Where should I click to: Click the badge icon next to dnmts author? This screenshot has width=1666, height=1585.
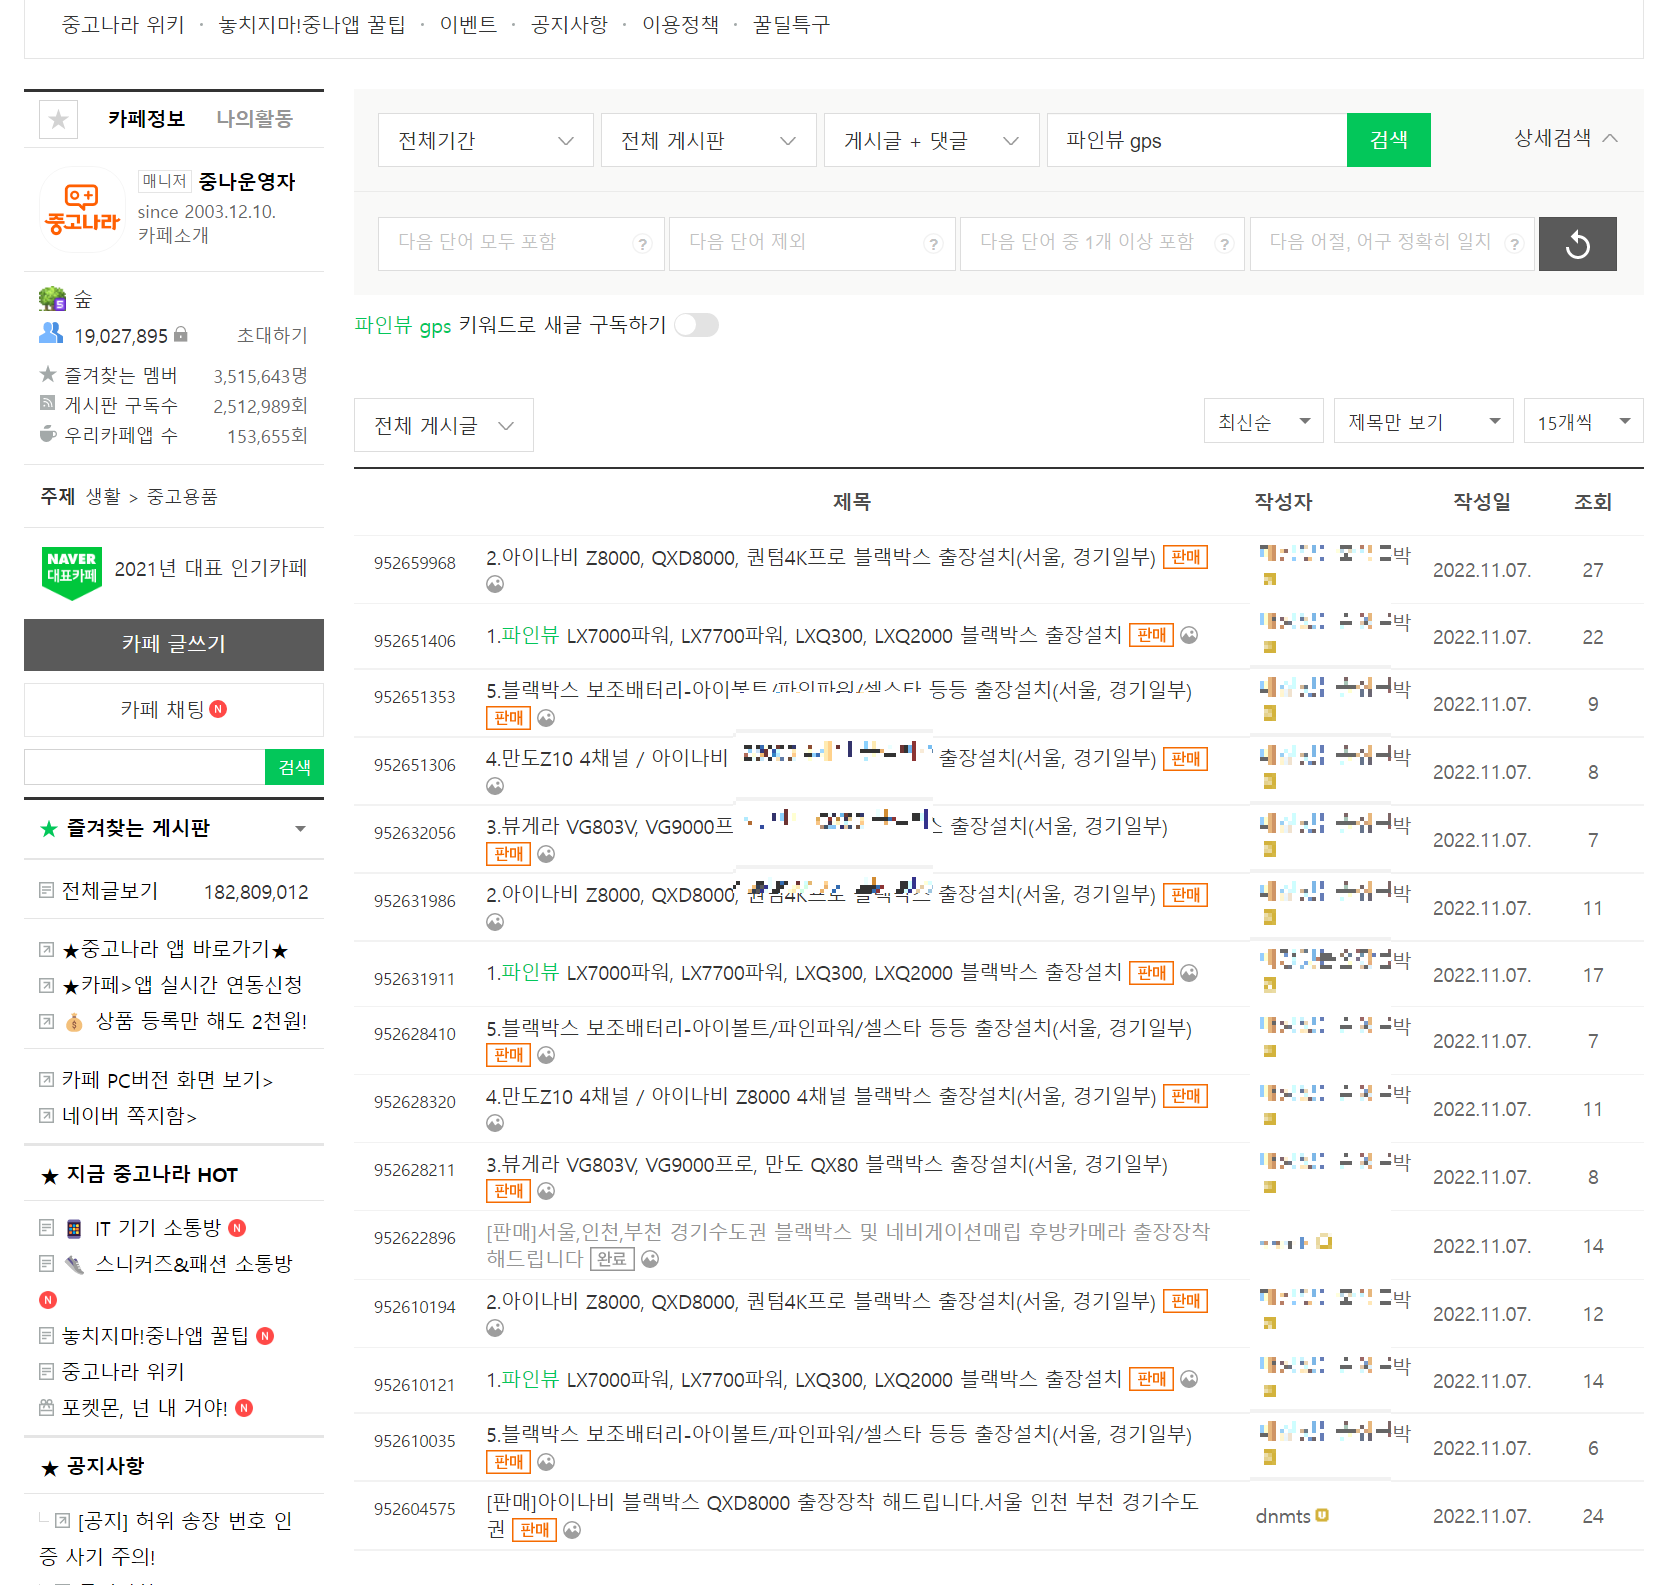[x=1322, y=1515]
